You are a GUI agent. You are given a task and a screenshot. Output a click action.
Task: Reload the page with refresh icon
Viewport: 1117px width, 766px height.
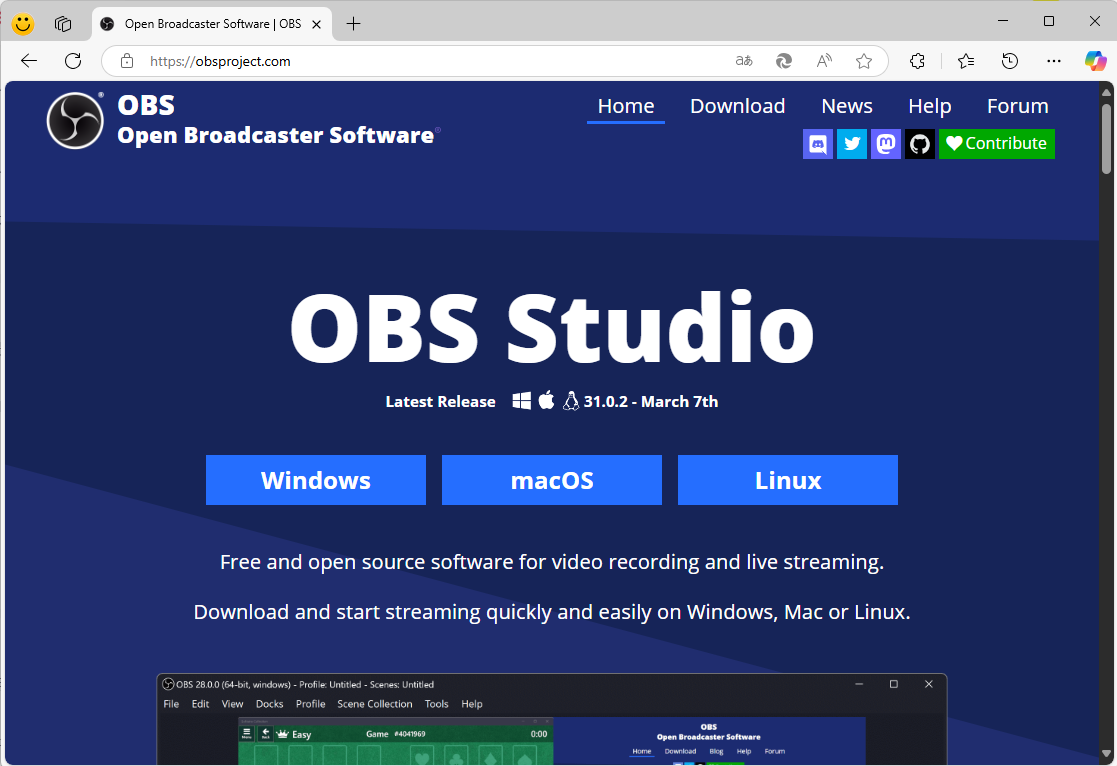click(73, 61)
